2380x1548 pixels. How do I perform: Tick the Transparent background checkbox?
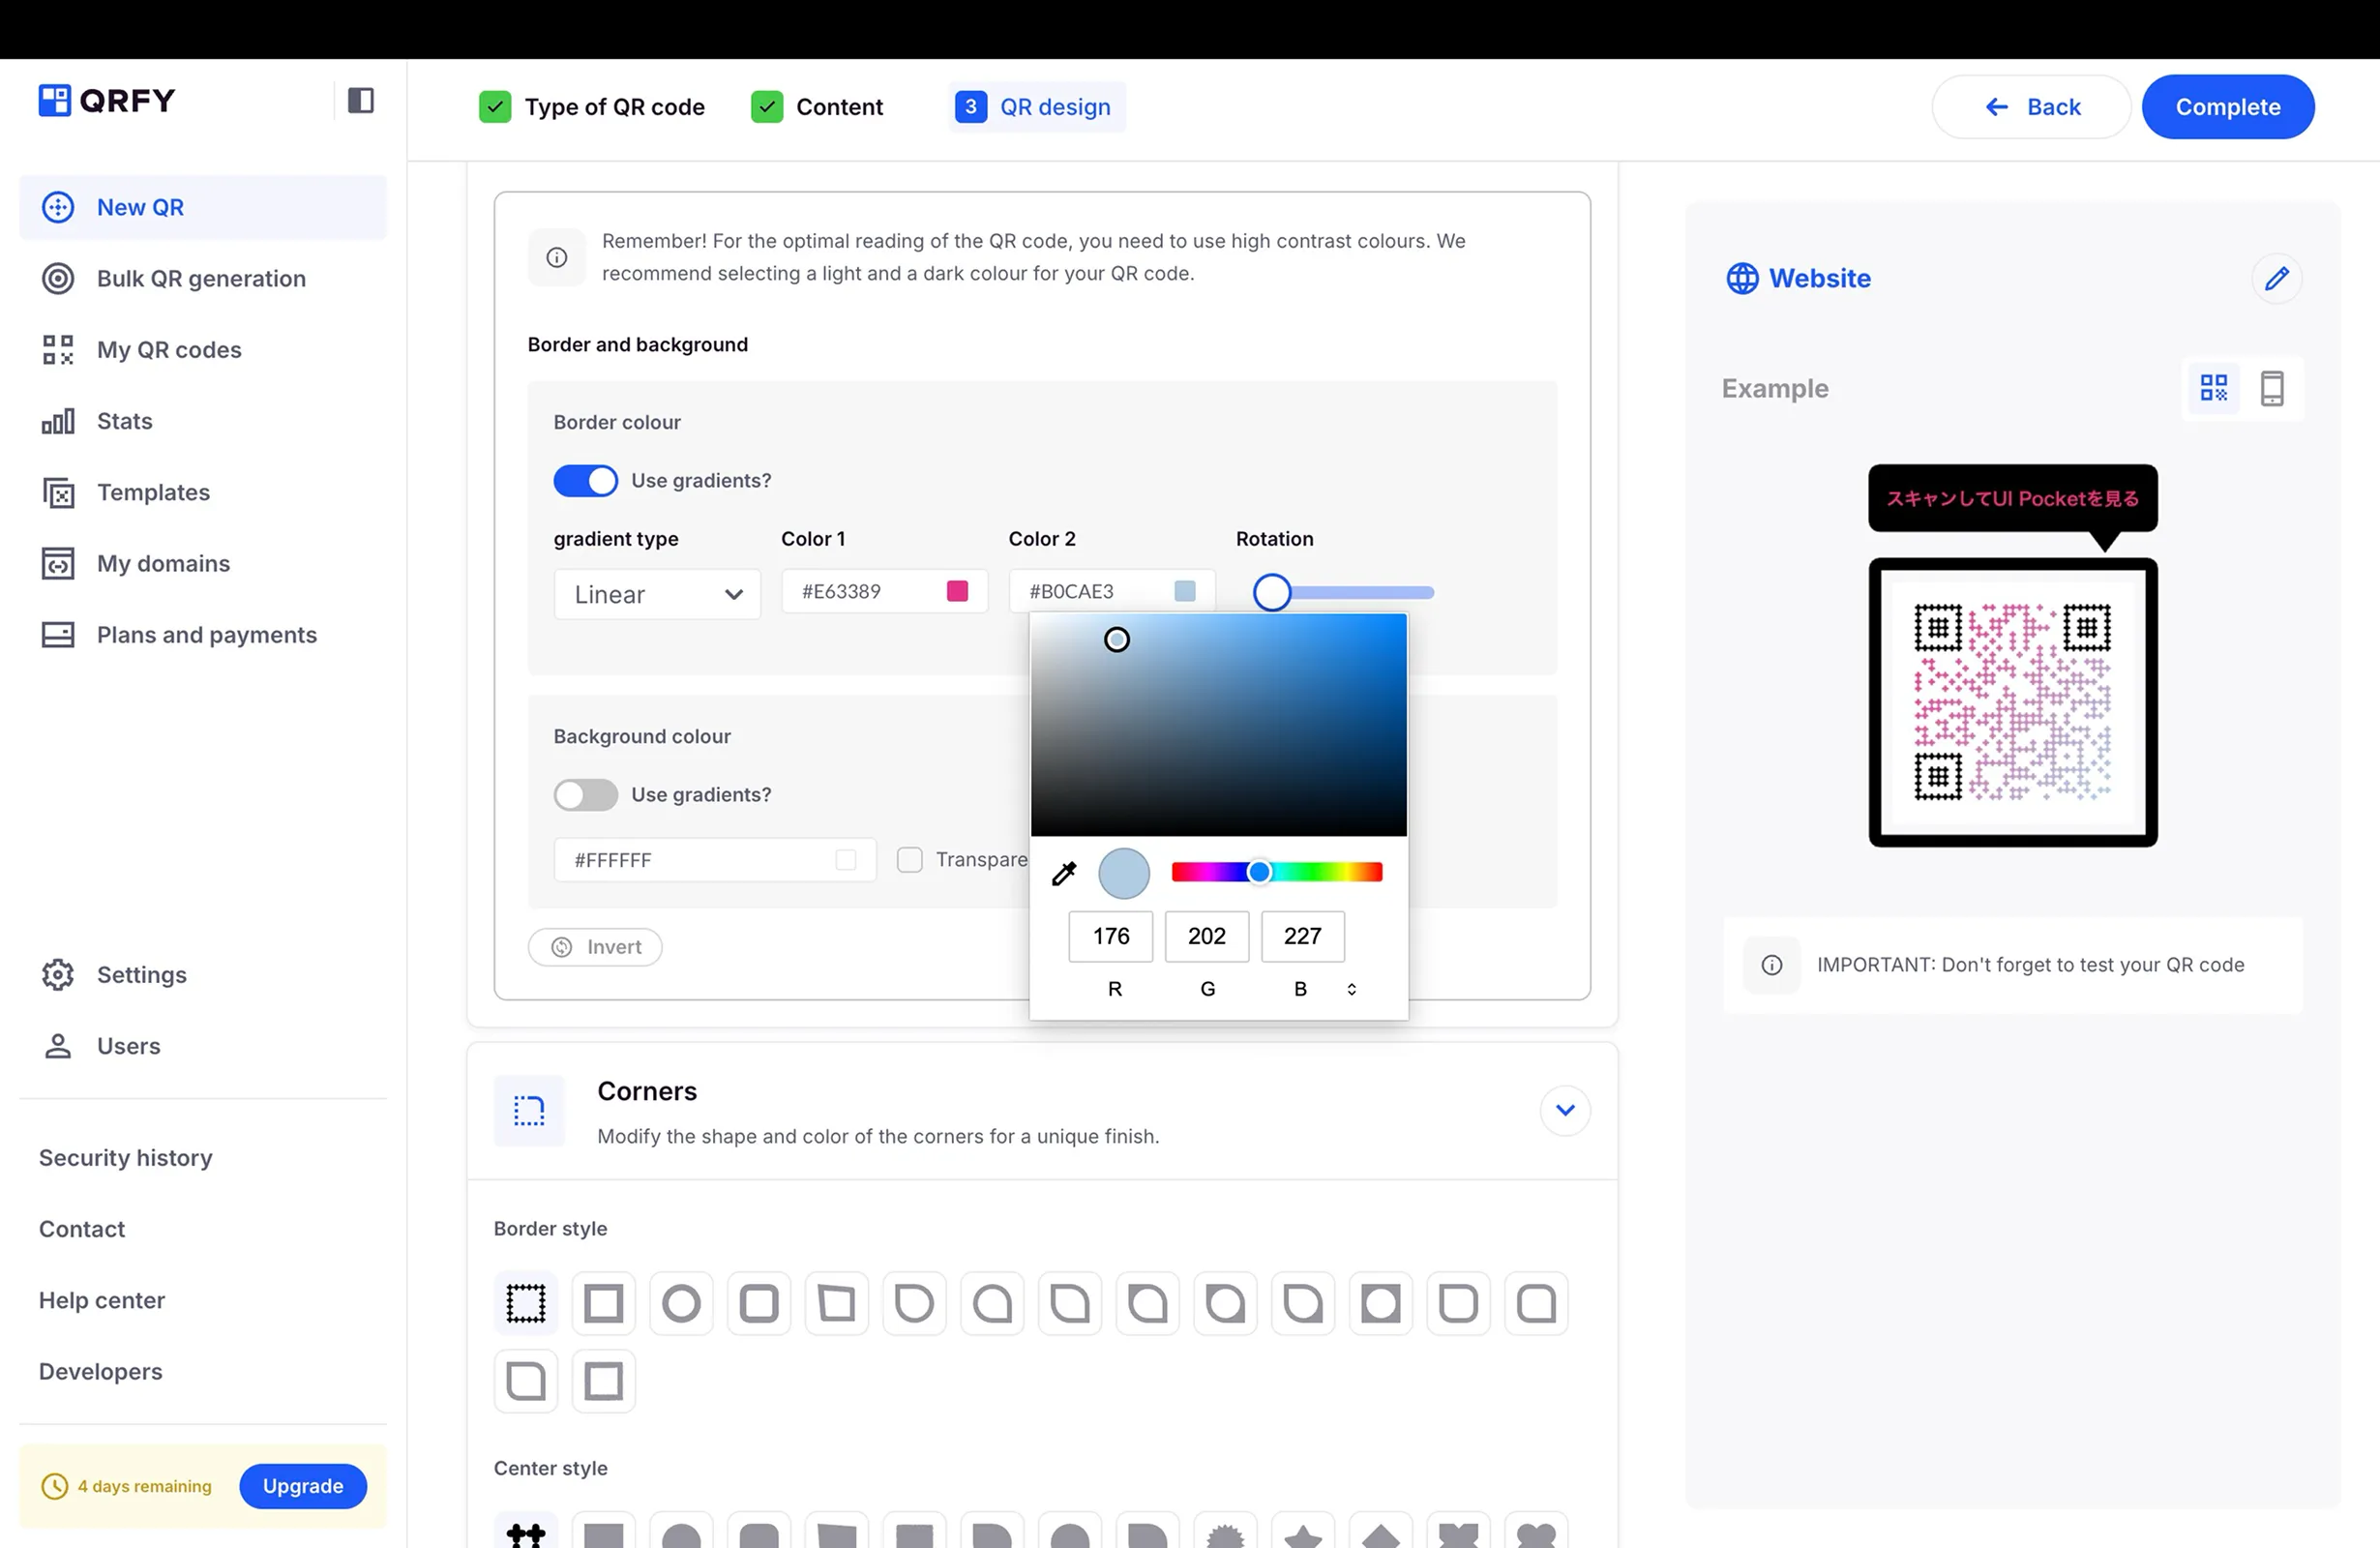[x=909, y=860]
